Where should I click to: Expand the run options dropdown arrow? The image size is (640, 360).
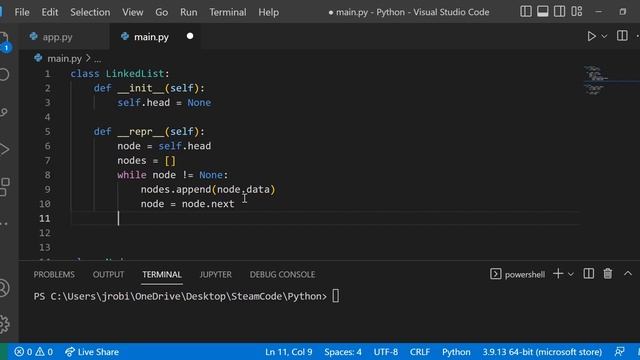click(x=604, y=36)
